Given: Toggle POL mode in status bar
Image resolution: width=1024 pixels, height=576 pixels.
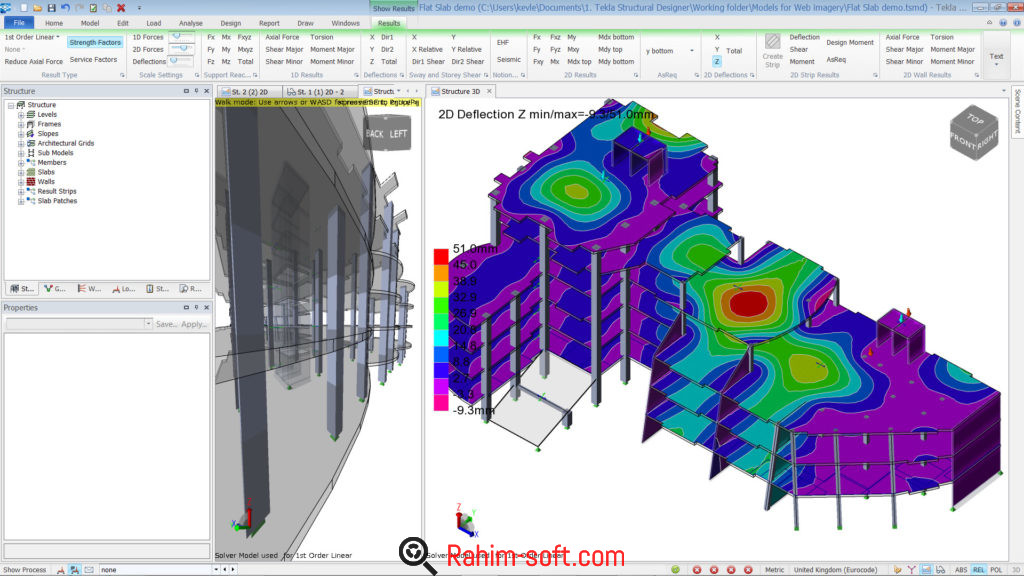Looking at the screenshot, I should [x=996, y=569].
